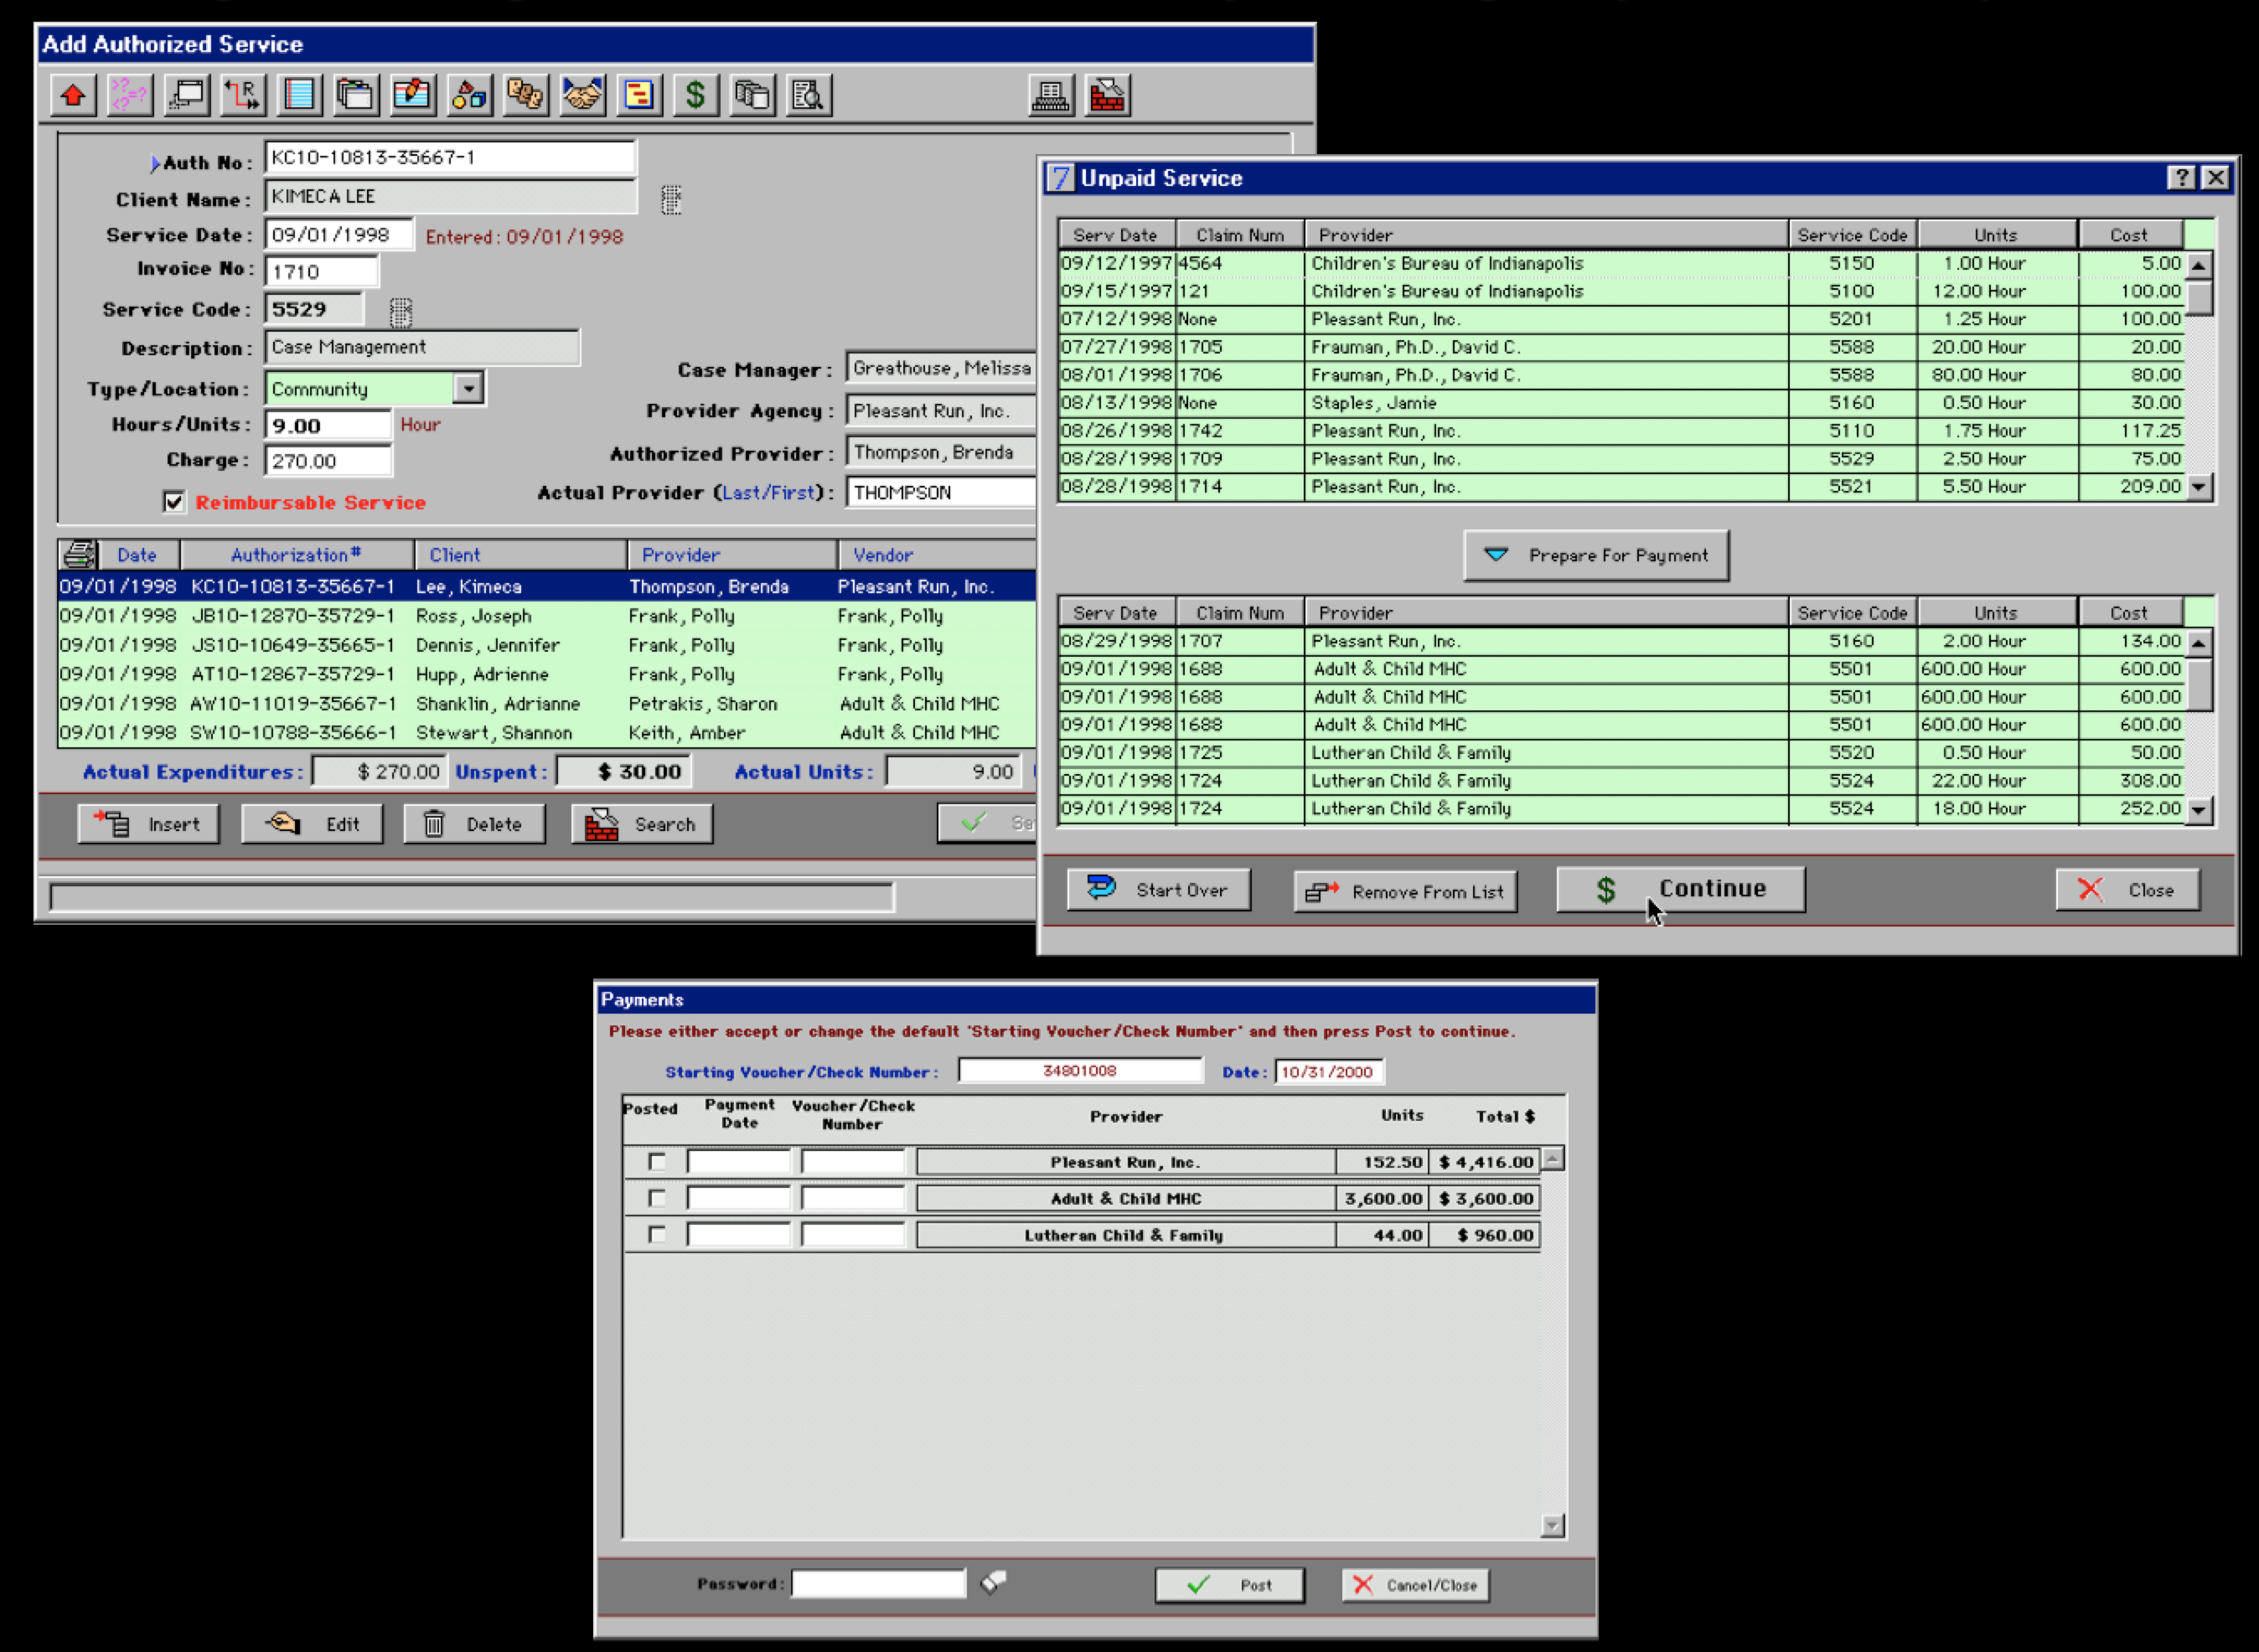Click the help question mark in Unpaid Service
This screenshot has width=2259, height=1652.
[x=2181, y=178]
